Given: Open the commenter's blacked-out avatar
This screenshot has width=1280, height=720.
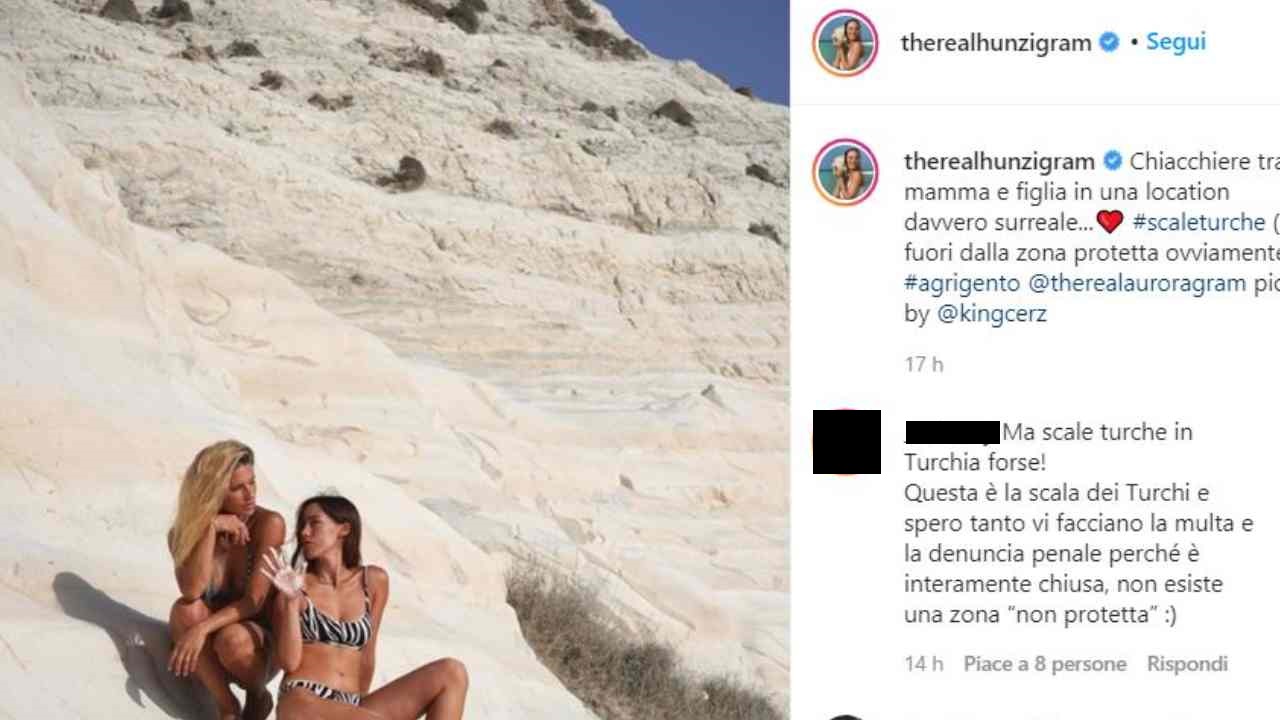Looking at the screenshot, I should coord(847,442).
